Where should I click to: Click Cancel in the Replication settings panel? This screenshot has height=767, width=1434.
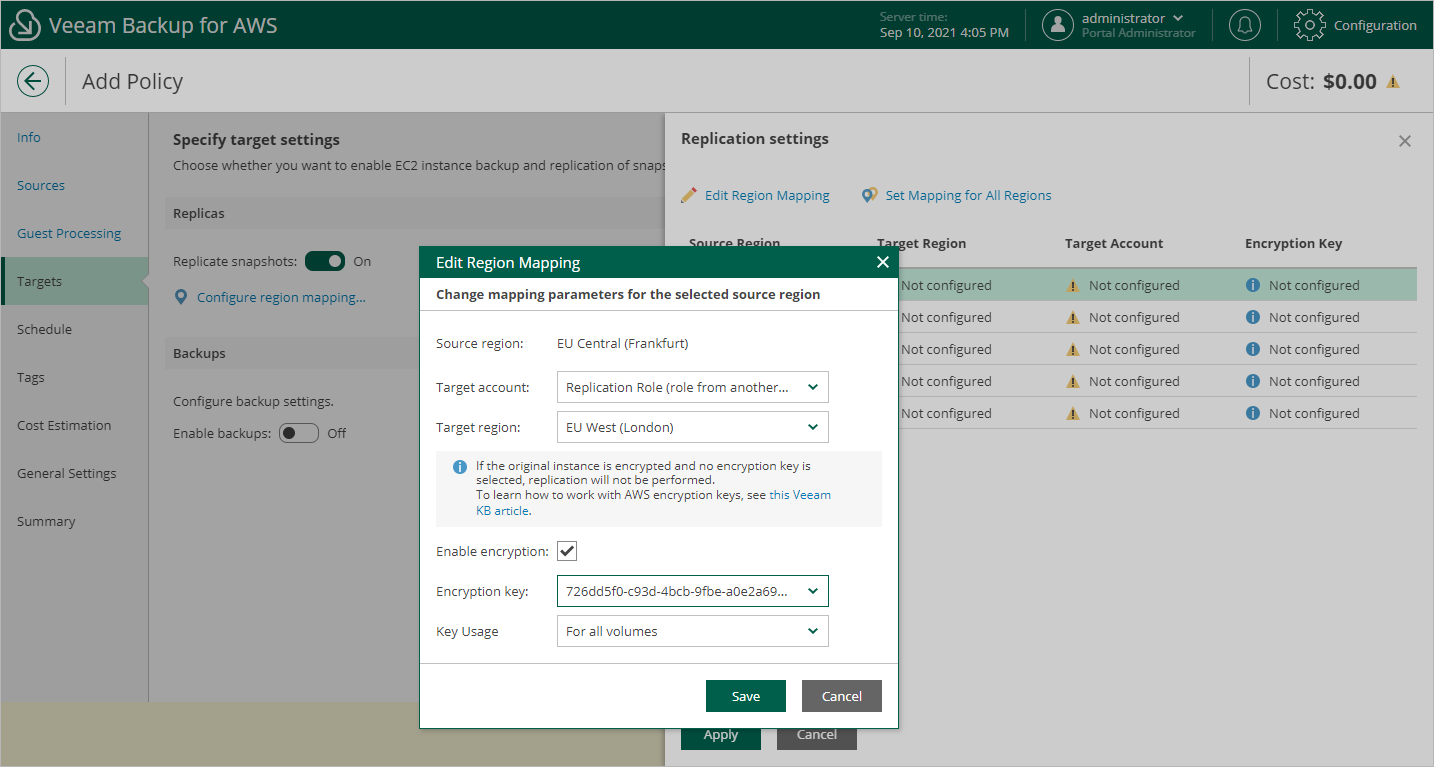(x=817, y=738)
